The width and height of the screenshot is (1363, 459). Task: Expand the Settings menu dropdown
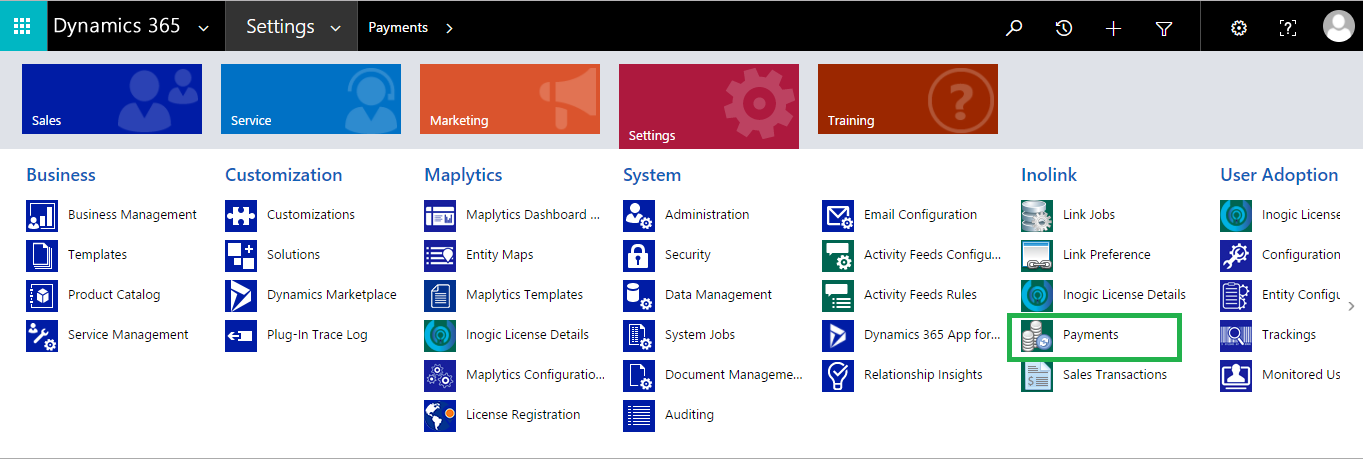tap(335, 28)
